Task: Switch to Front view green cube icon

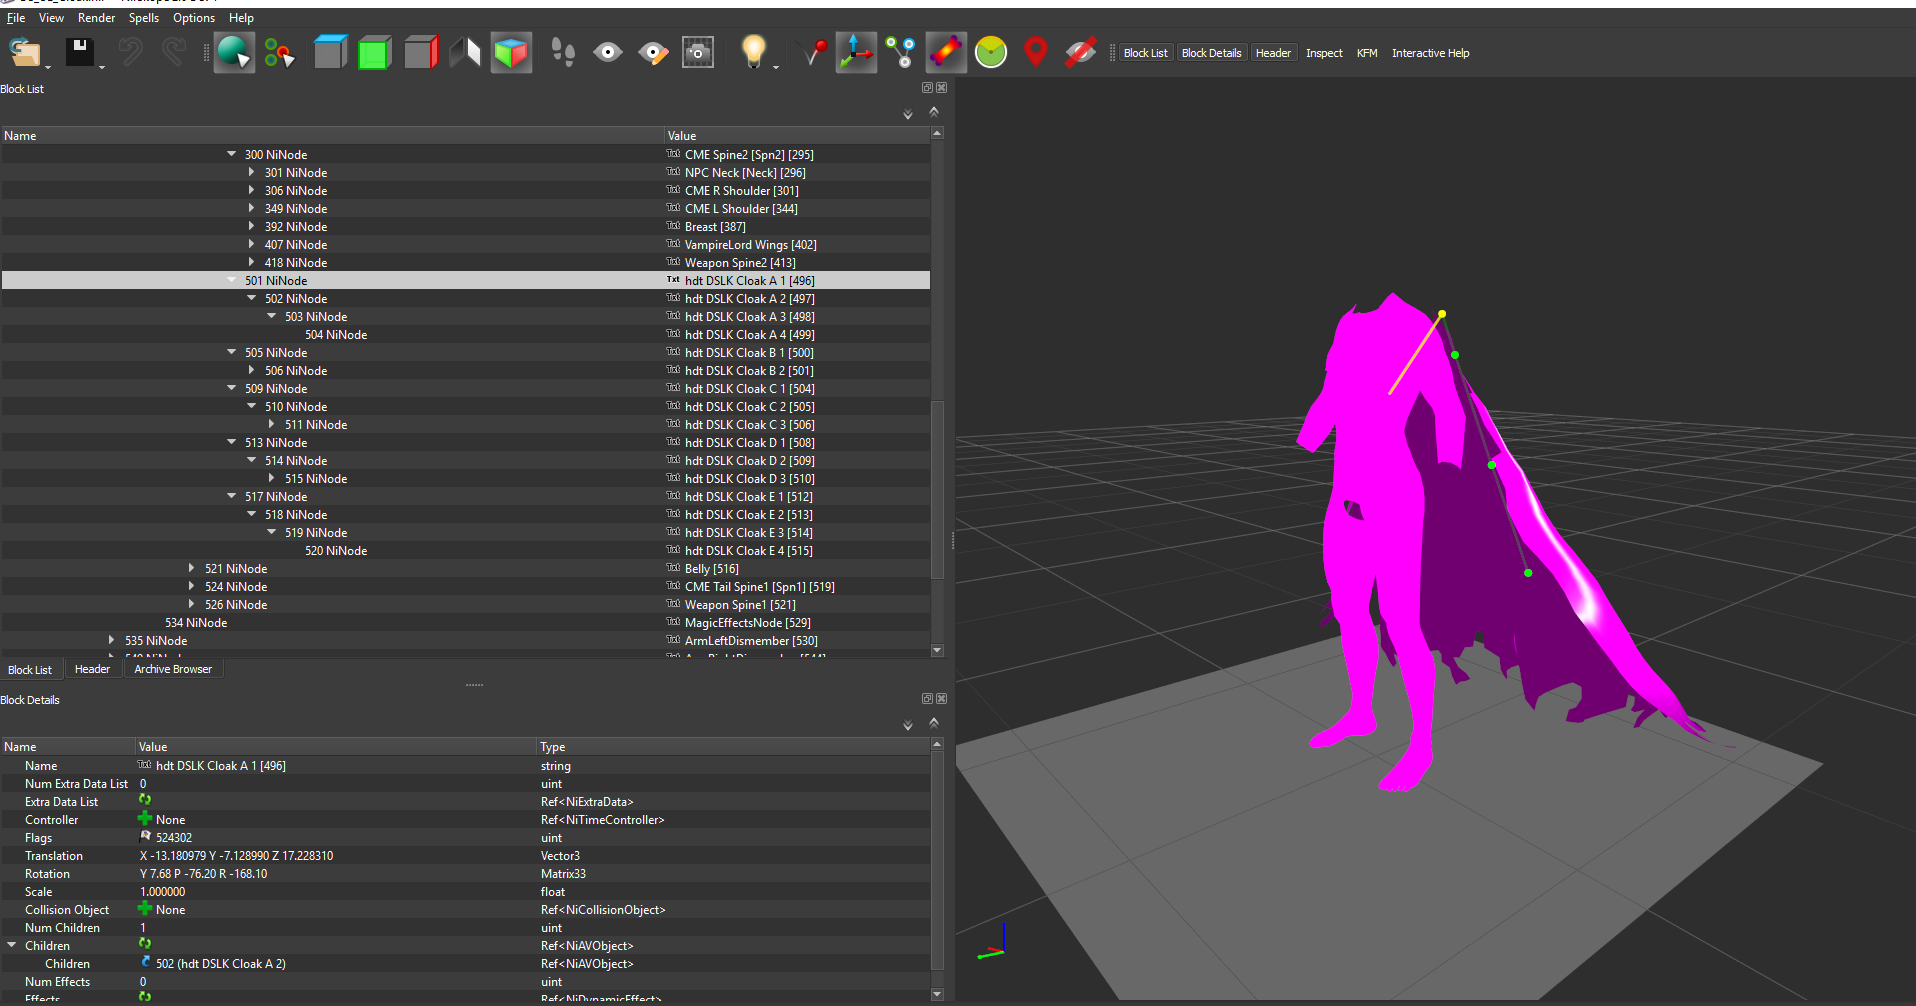Action: [374, 52]
